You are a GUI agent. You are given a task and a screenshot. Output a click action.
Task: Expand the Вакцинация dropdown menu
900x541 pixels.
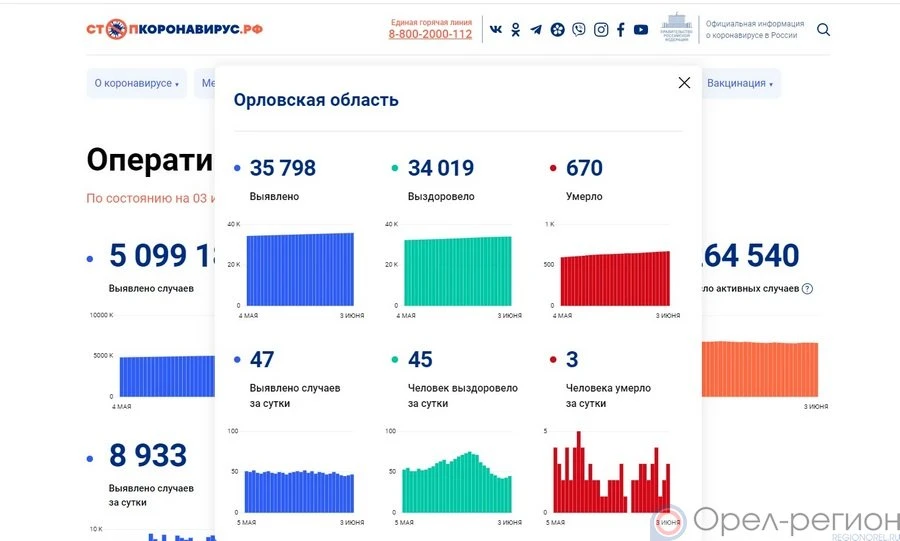click(x=740, y=84)
